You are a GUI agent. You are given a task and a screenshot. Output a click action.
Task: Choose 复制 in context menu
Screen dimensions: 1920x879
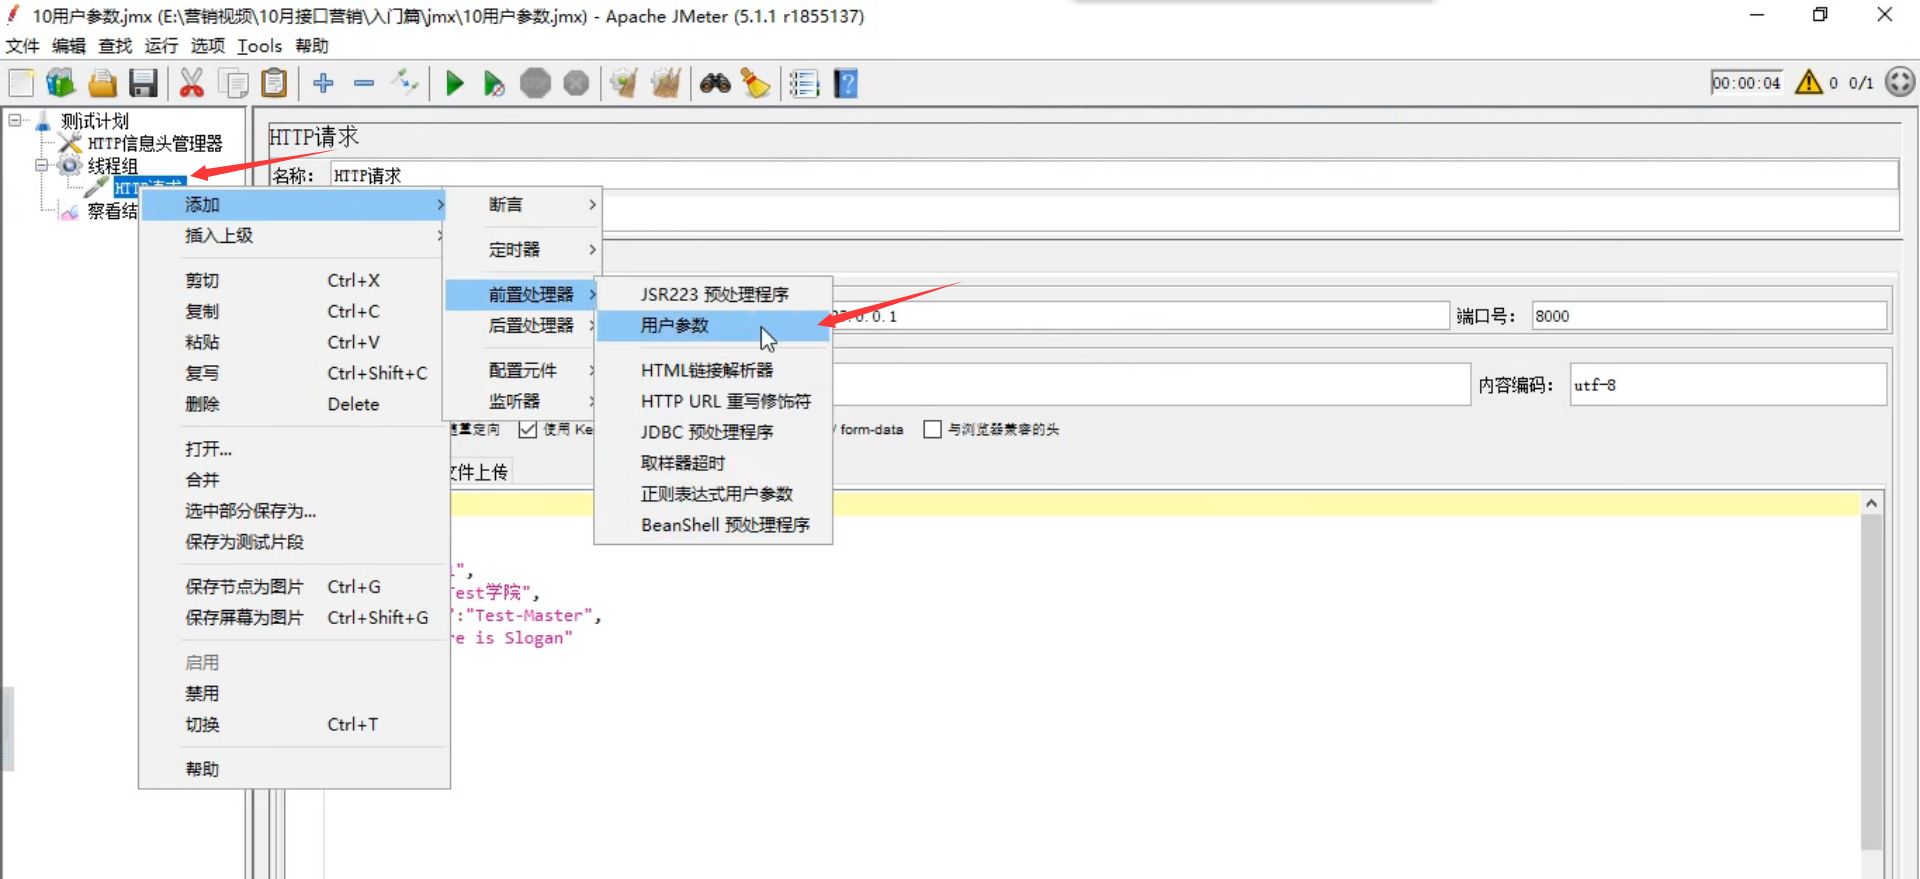tap(293, 311)
